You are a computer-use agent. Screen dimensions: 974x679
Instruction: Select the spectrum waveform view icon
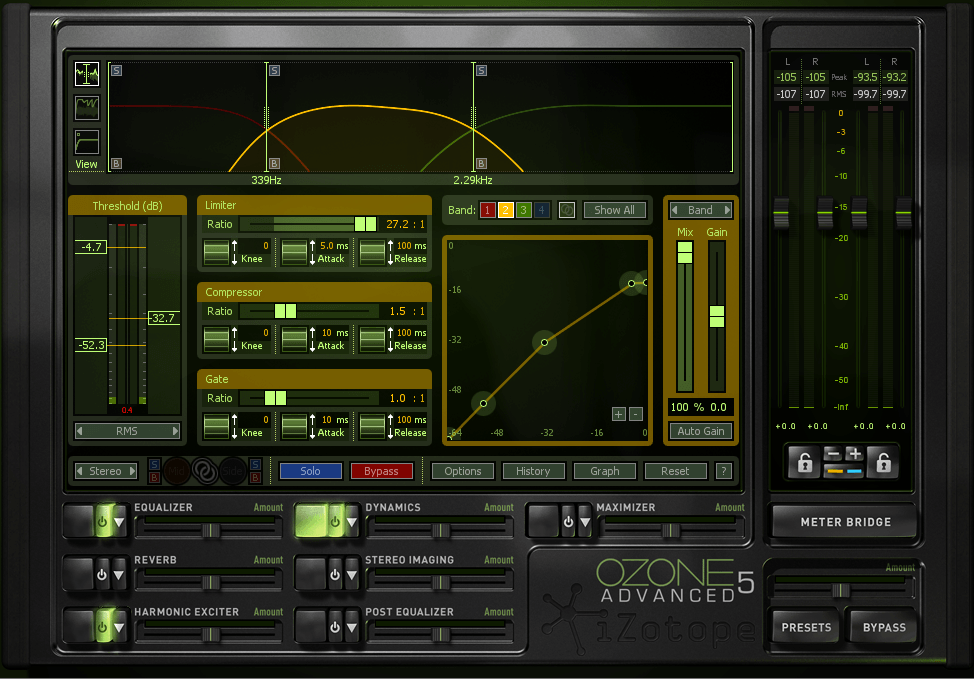[x=86, y=72]
